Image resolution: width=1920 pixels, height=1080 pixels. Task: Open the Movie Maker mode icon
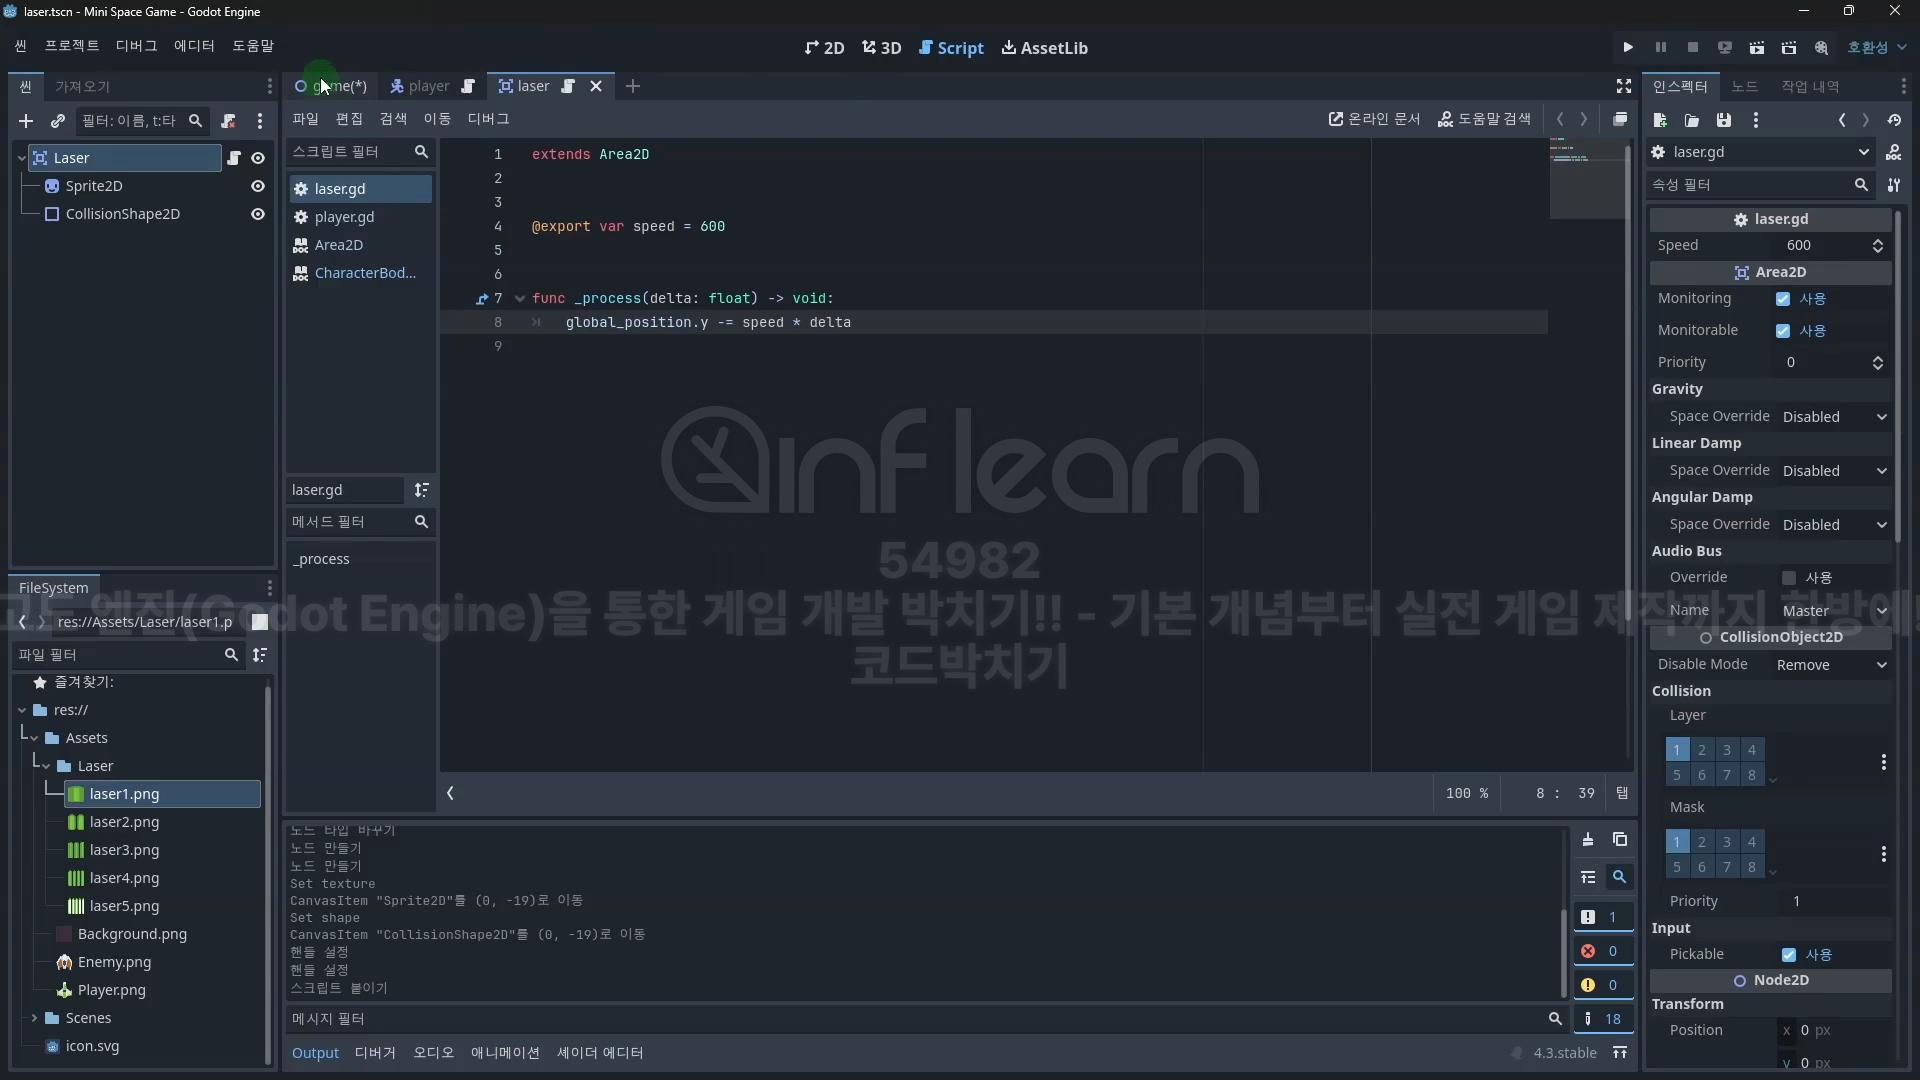pos(1821,47)
